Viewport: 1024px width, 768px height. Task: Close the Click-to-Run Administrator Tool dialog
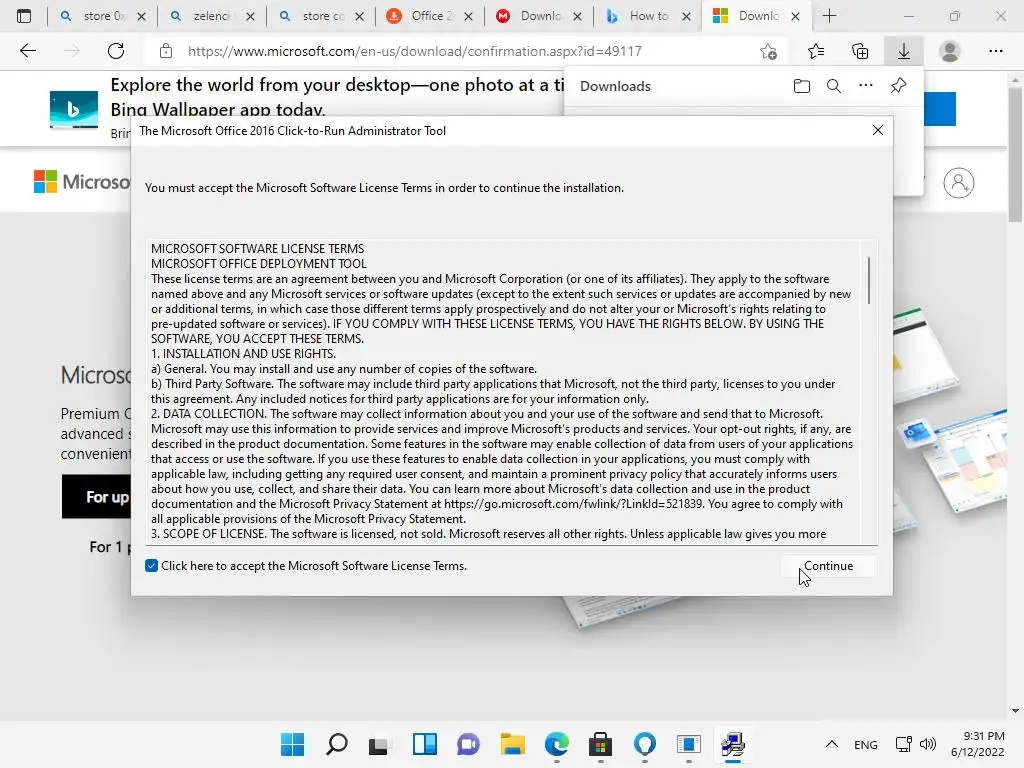878,130
